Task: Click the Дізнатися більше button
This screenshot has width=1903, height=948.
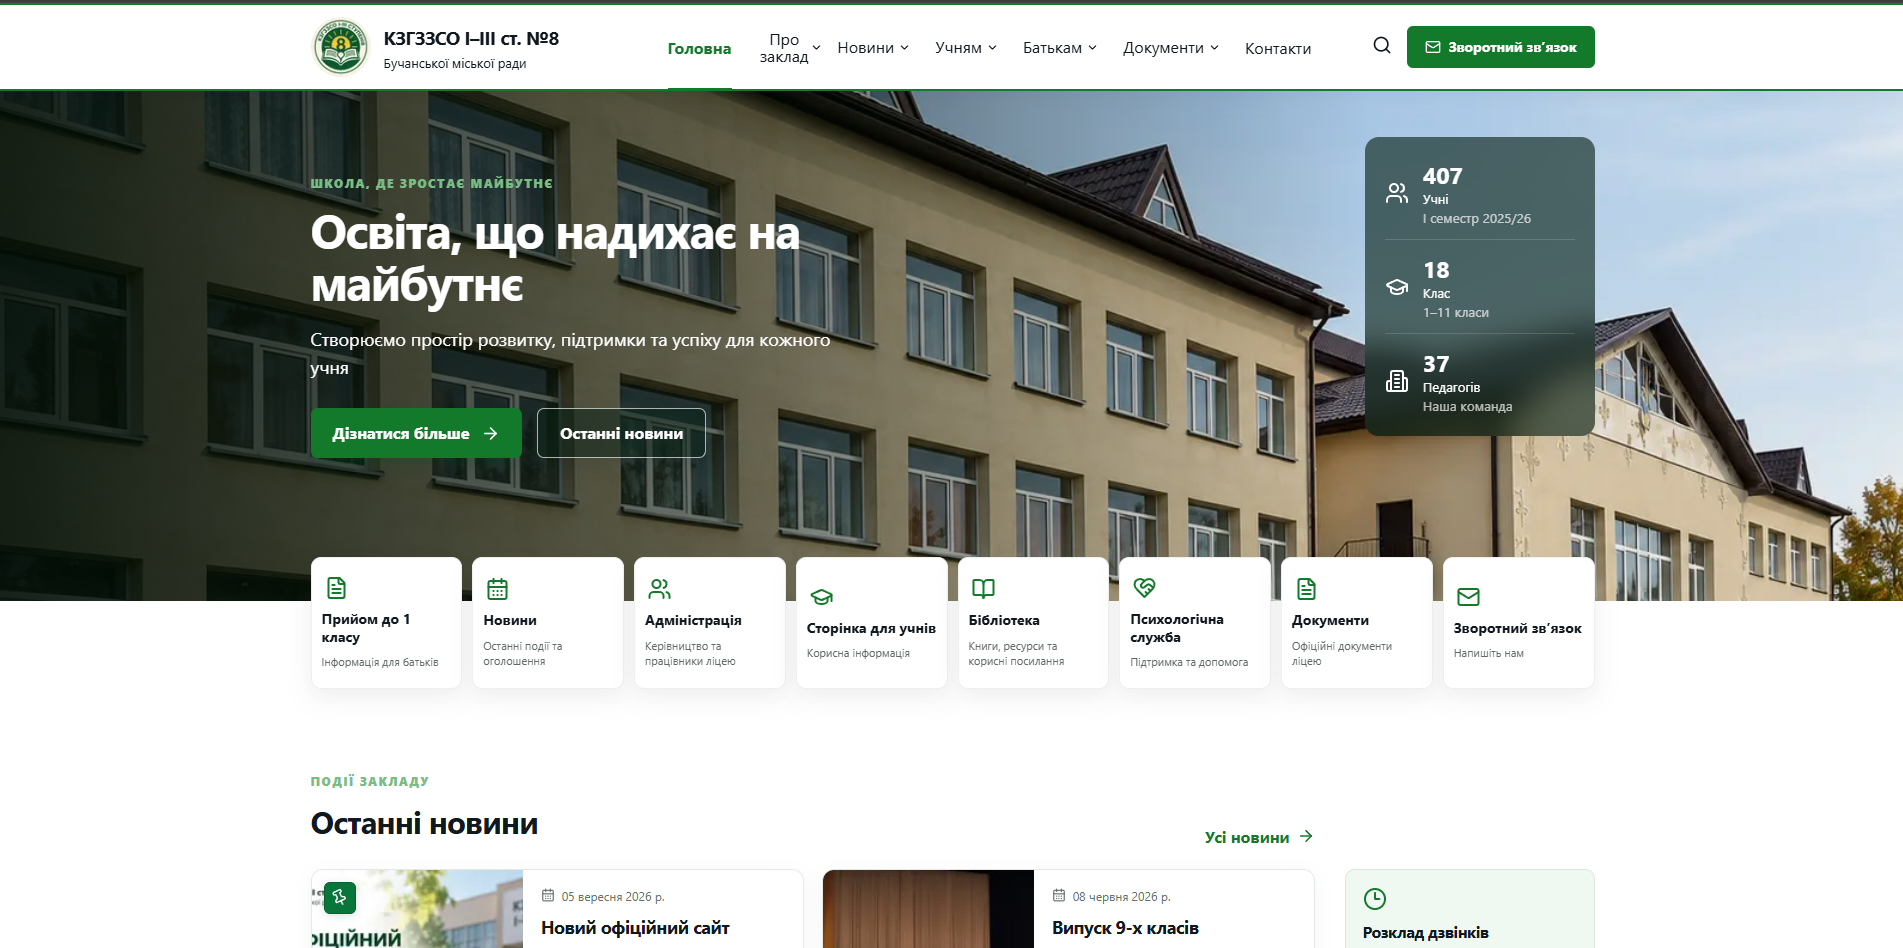Action: coord(416,433)
